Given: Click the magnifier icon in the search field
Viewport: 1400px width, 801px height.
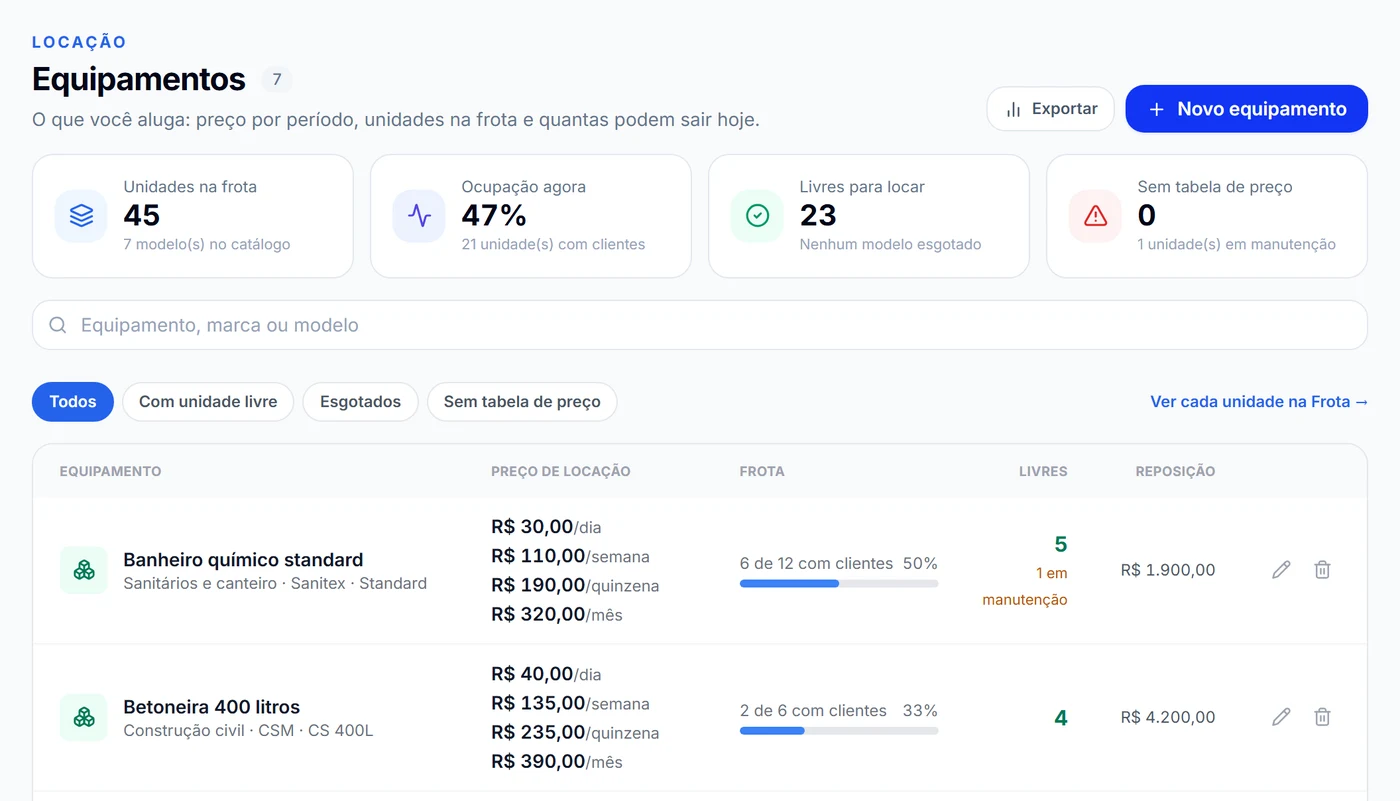Looking at the screenshot, I should pos(58,325).
